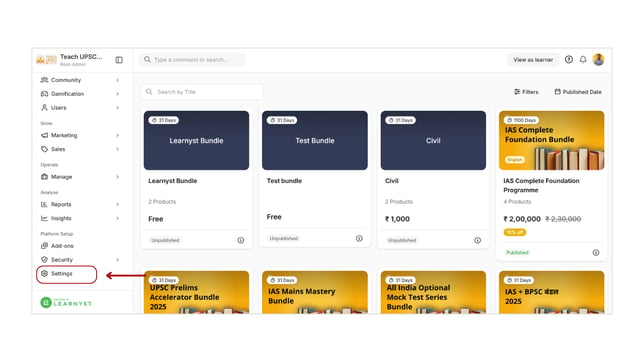Open info icon on Test bundle card

[x=359, y=238]
